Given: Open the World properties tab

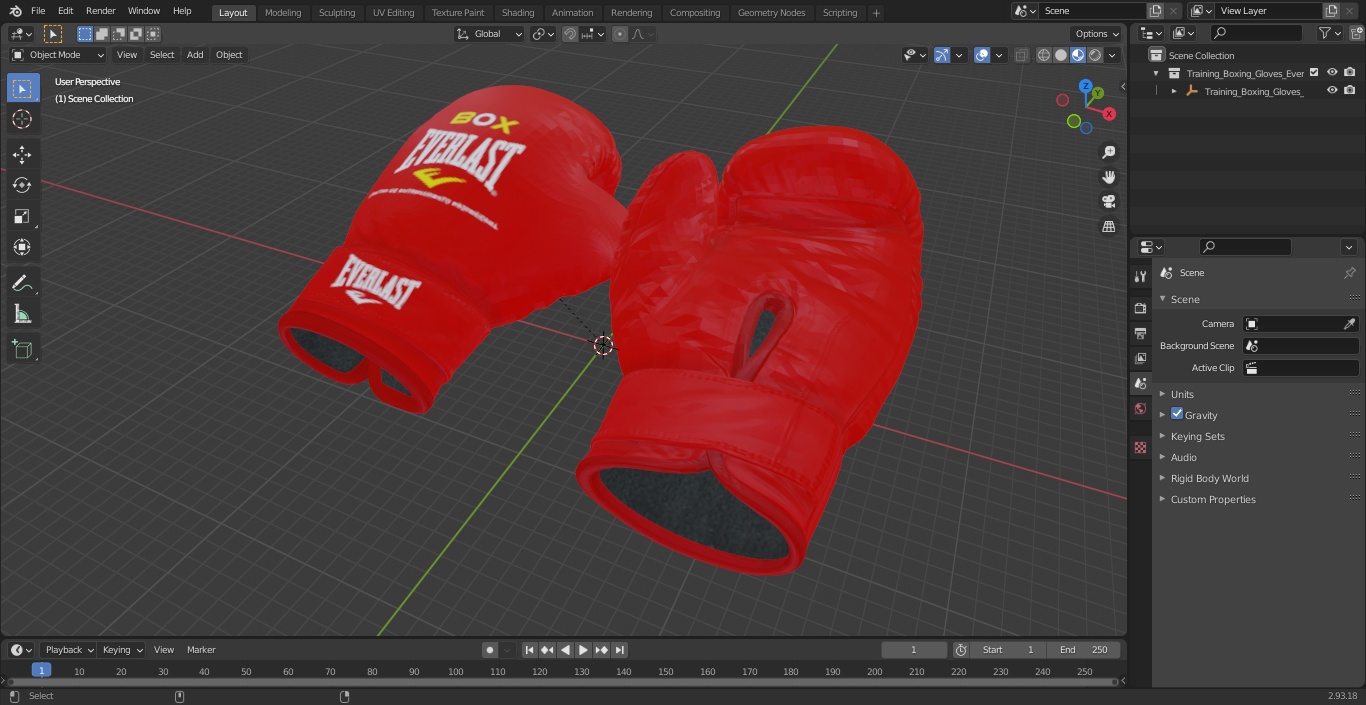Looking at the screenshot, I should pyautogui.click(x=1140, y=408).
